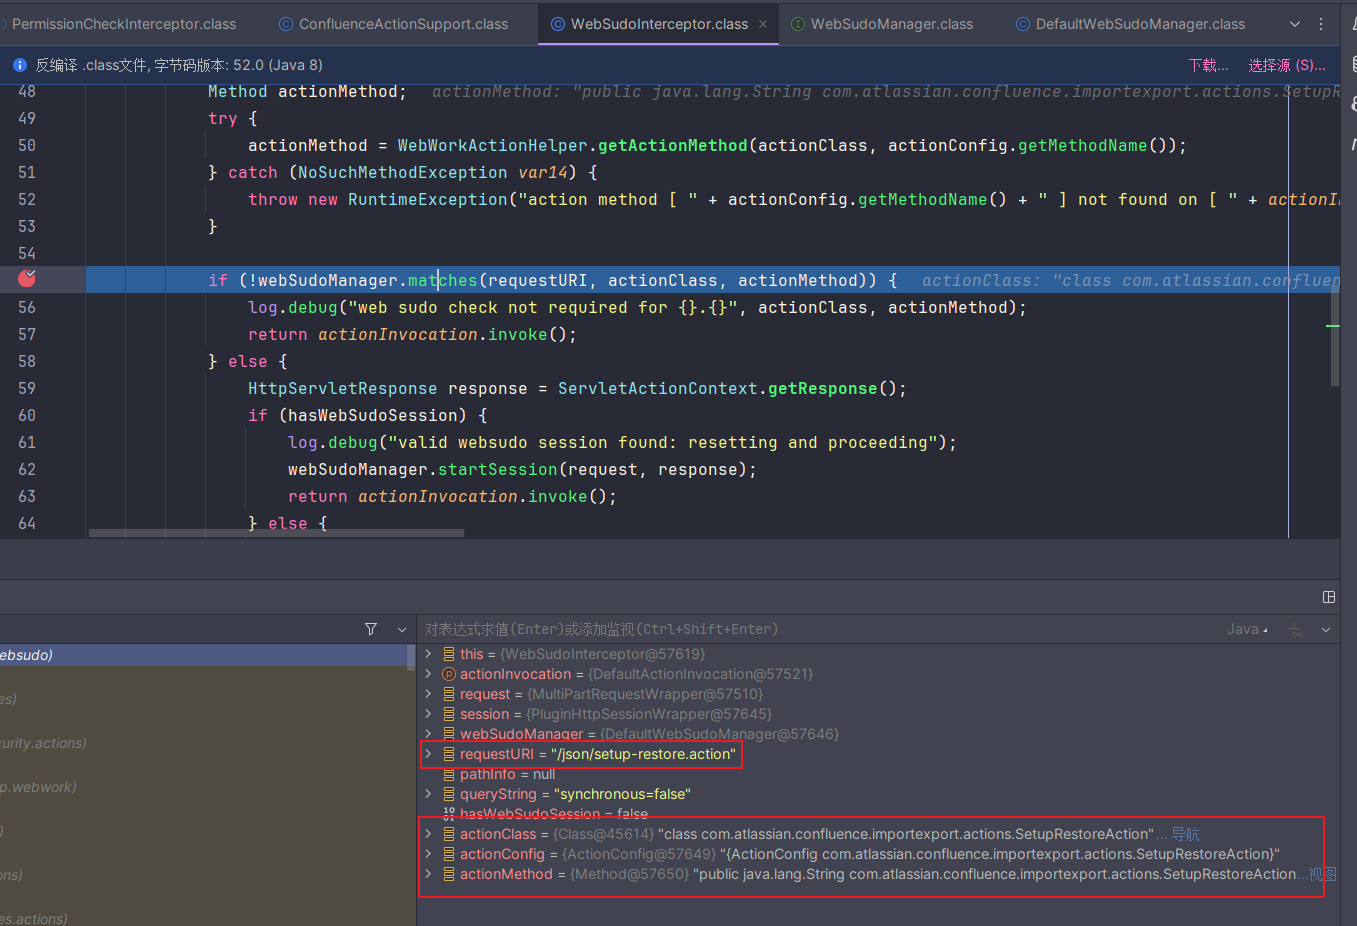Expand the 'this' variable node
This screenshot has width=1357, height=926.
(428, 654)
